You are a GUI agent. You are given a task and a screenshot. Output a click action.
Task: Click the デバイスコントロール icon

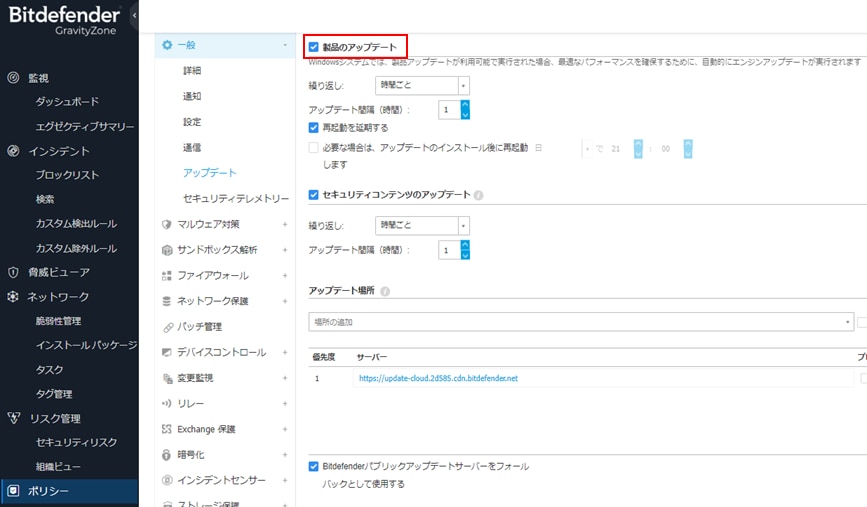click(x=166, y=352)
